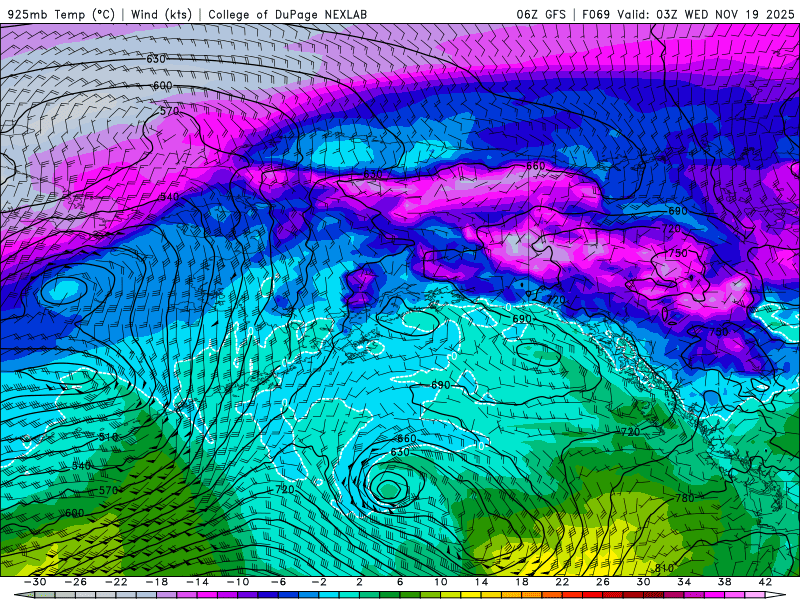Click the 14 colorbar scale label
The height and width of the screenshot is (600, 800).
click(x=481, y=582)
